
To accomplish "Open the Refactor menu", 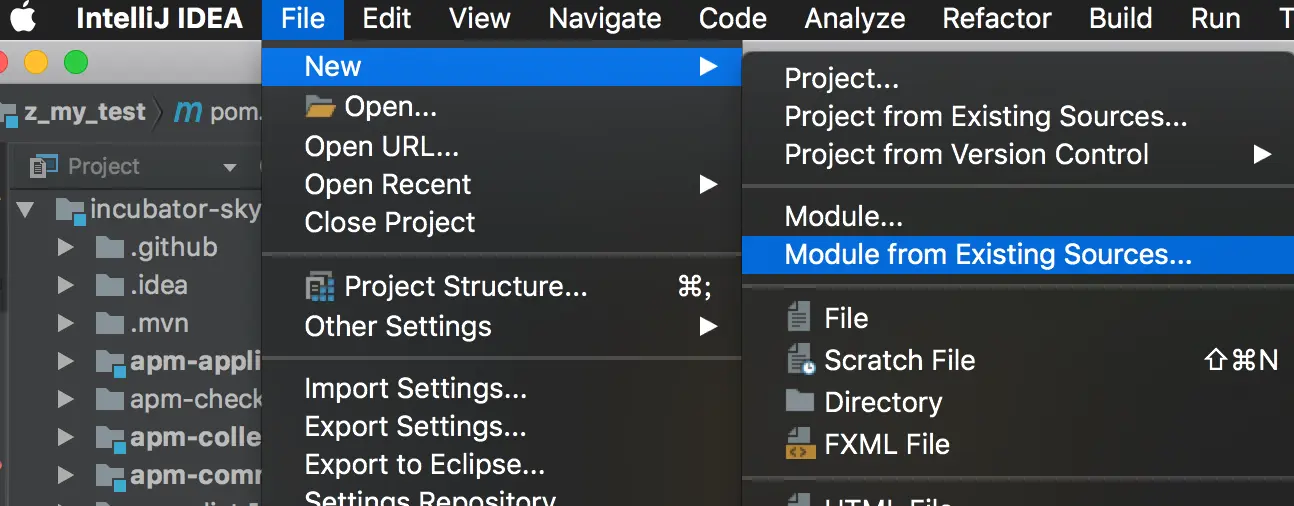I will click(x=996, y=18).
